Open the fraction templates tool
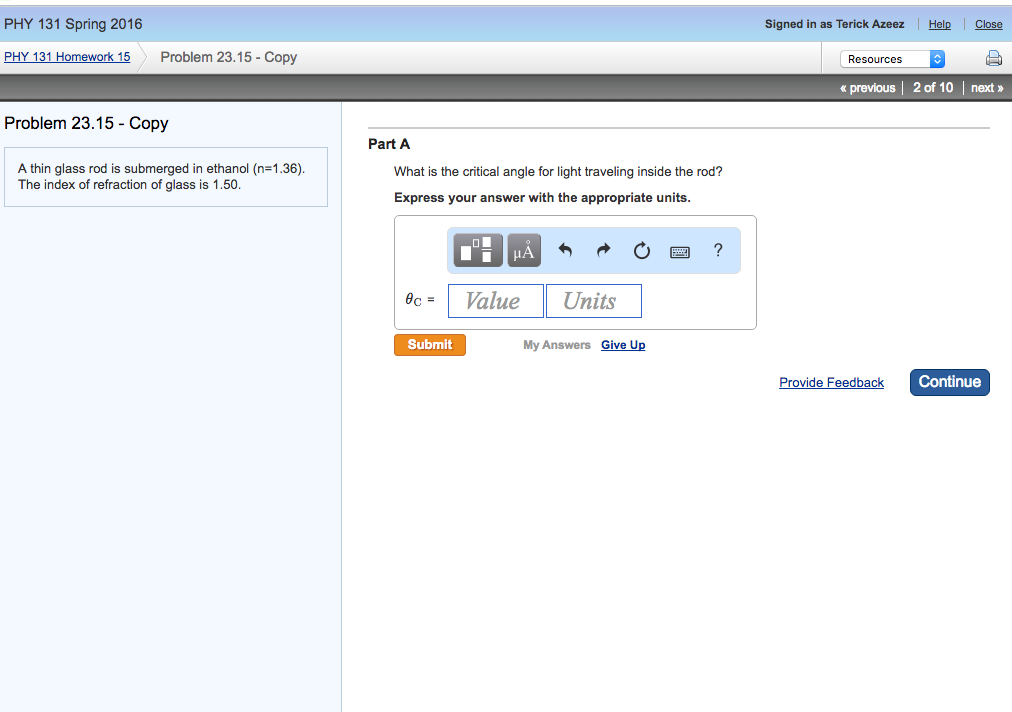 [x=478, y=251]
